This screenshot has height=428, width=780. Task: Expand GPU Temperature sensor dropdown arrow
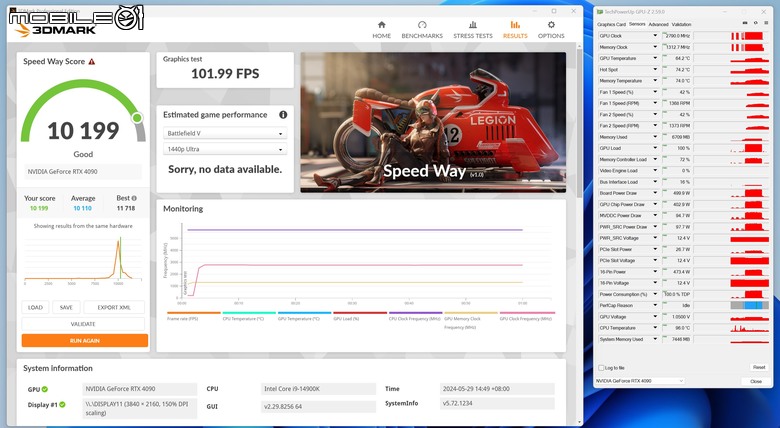(x=655, y=58)
